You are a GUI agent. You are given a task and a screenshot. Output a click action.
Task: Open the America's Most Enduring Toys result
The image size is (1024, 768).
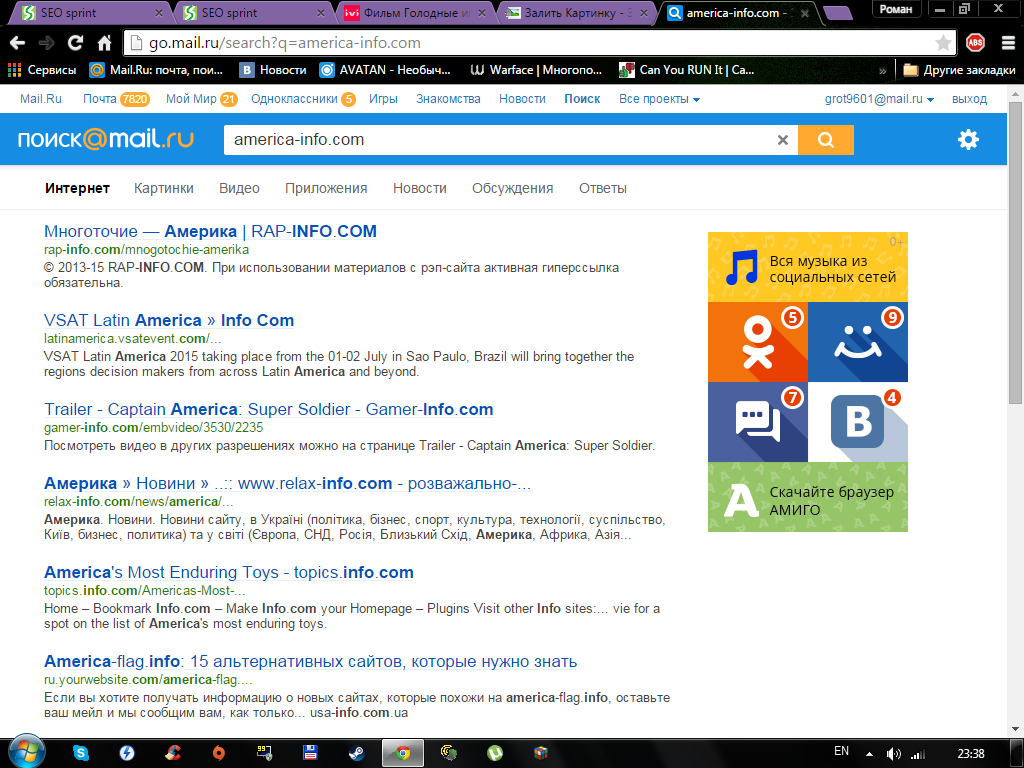(x=229, y=572)
